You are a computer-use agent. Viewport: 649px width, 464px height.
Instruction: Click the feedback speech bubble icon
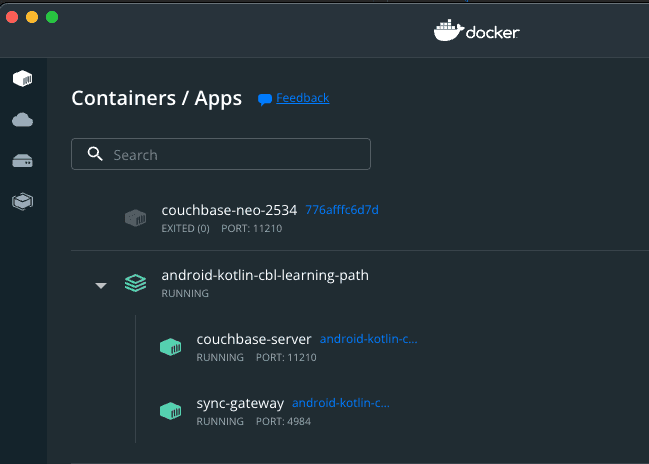click(265, 99)
